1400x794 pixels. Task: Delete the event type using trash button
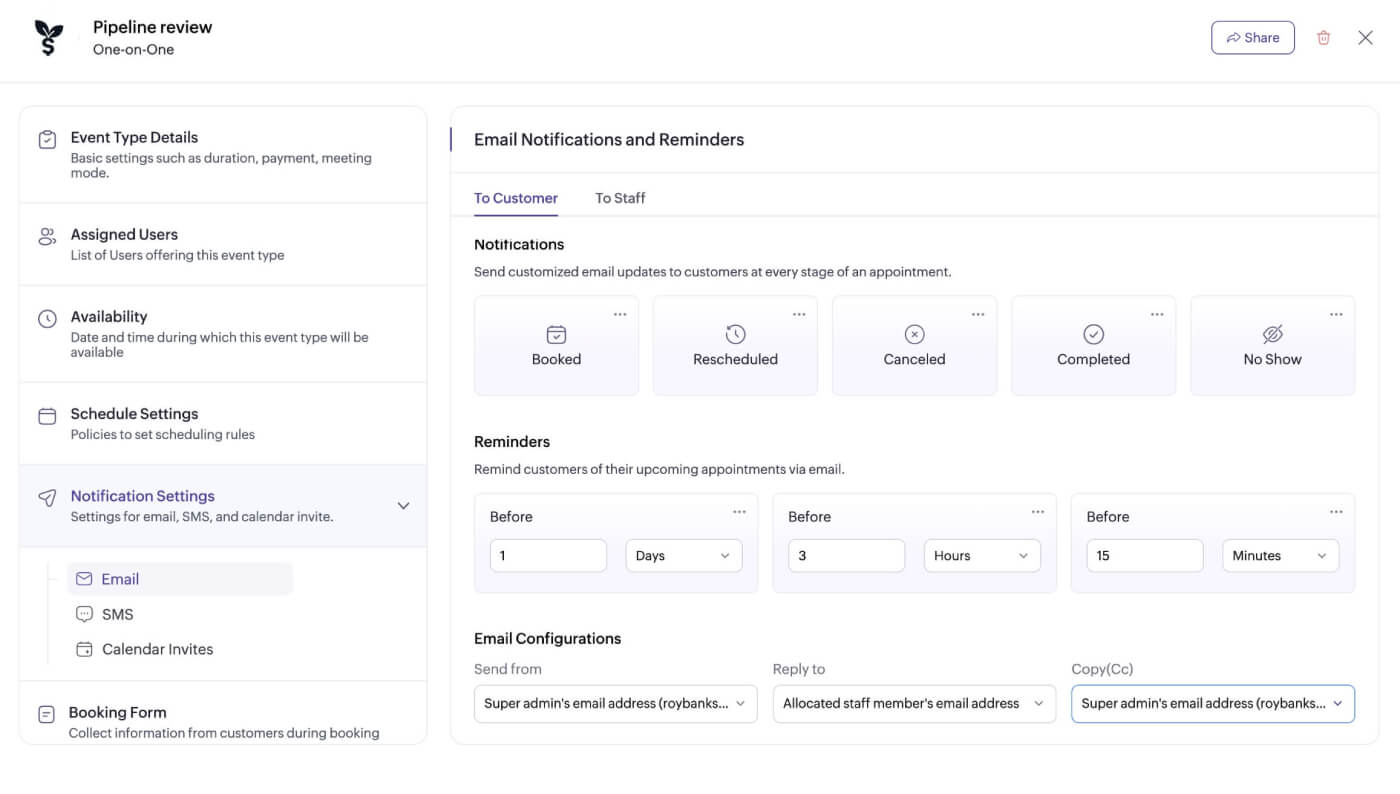click(1323, 37)
